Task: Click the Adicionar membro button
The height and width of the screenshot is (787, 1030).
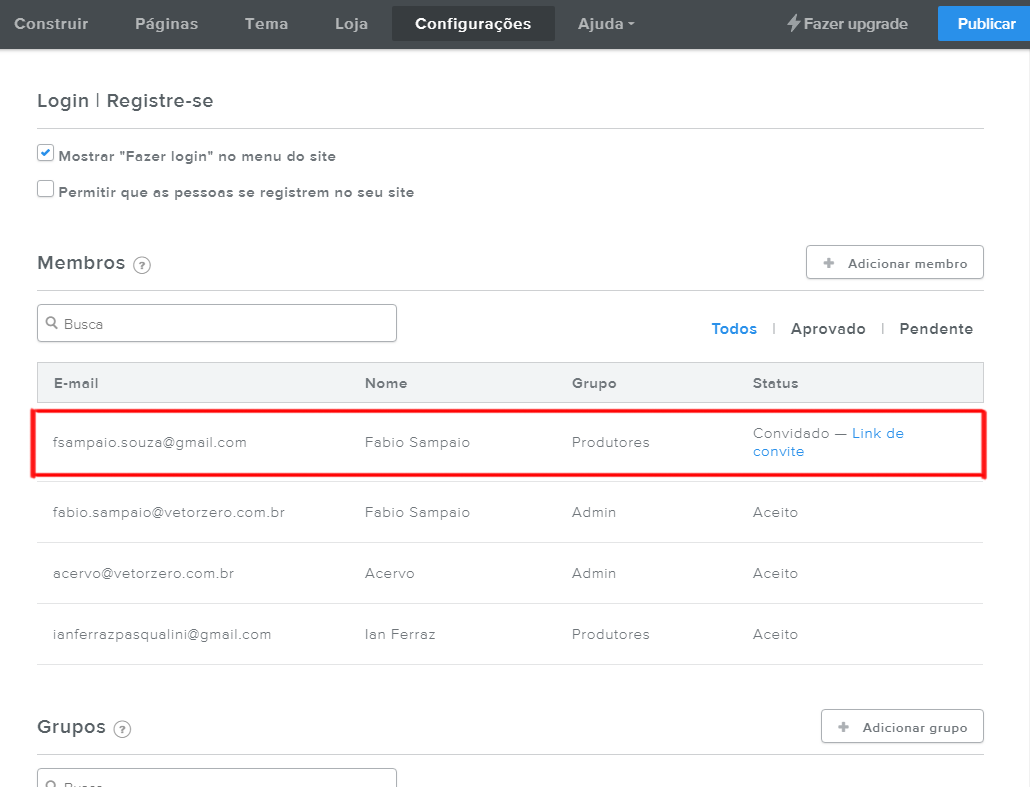Action: point(895,263)
